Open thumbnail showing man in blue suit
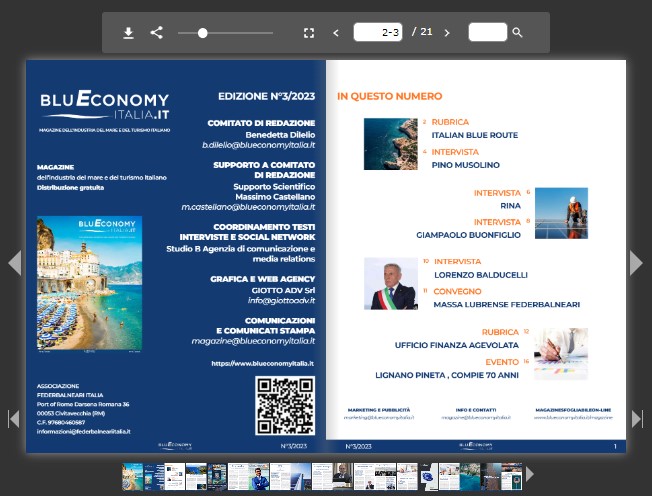Viewport: 652px width, 496px height. (259, 476)
